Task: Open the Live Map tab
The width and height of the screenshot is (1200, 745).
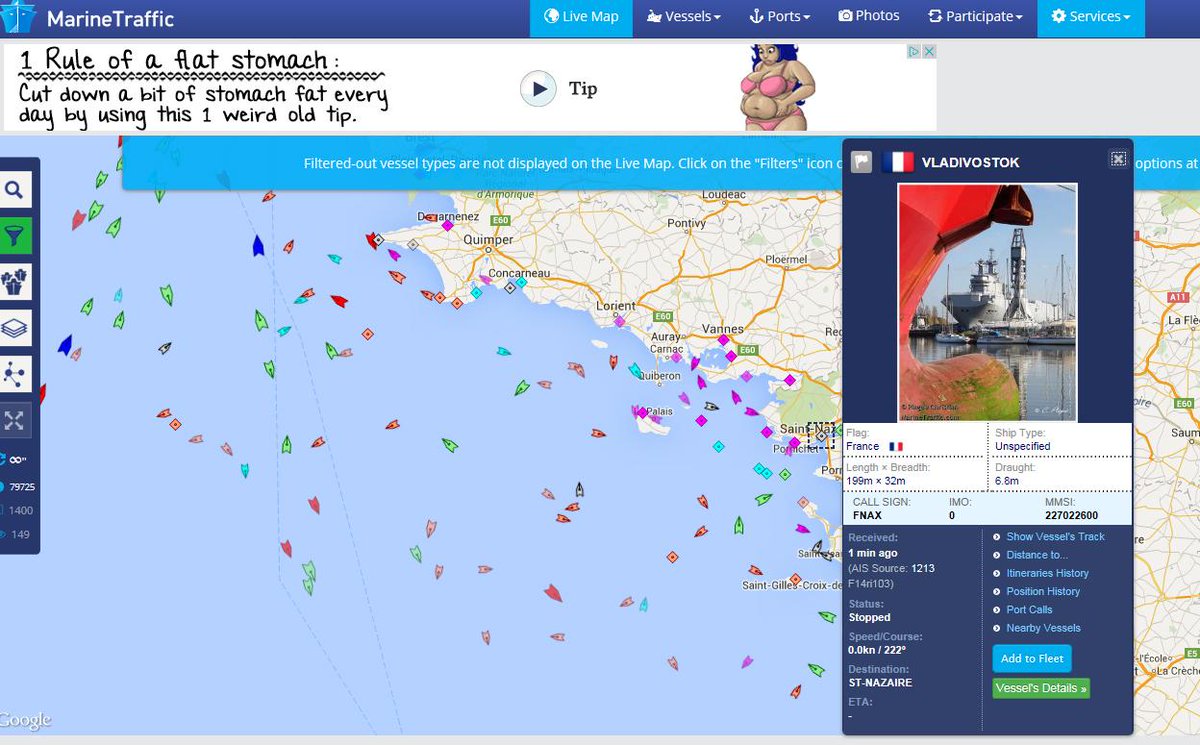Action: tap(581, 17)
